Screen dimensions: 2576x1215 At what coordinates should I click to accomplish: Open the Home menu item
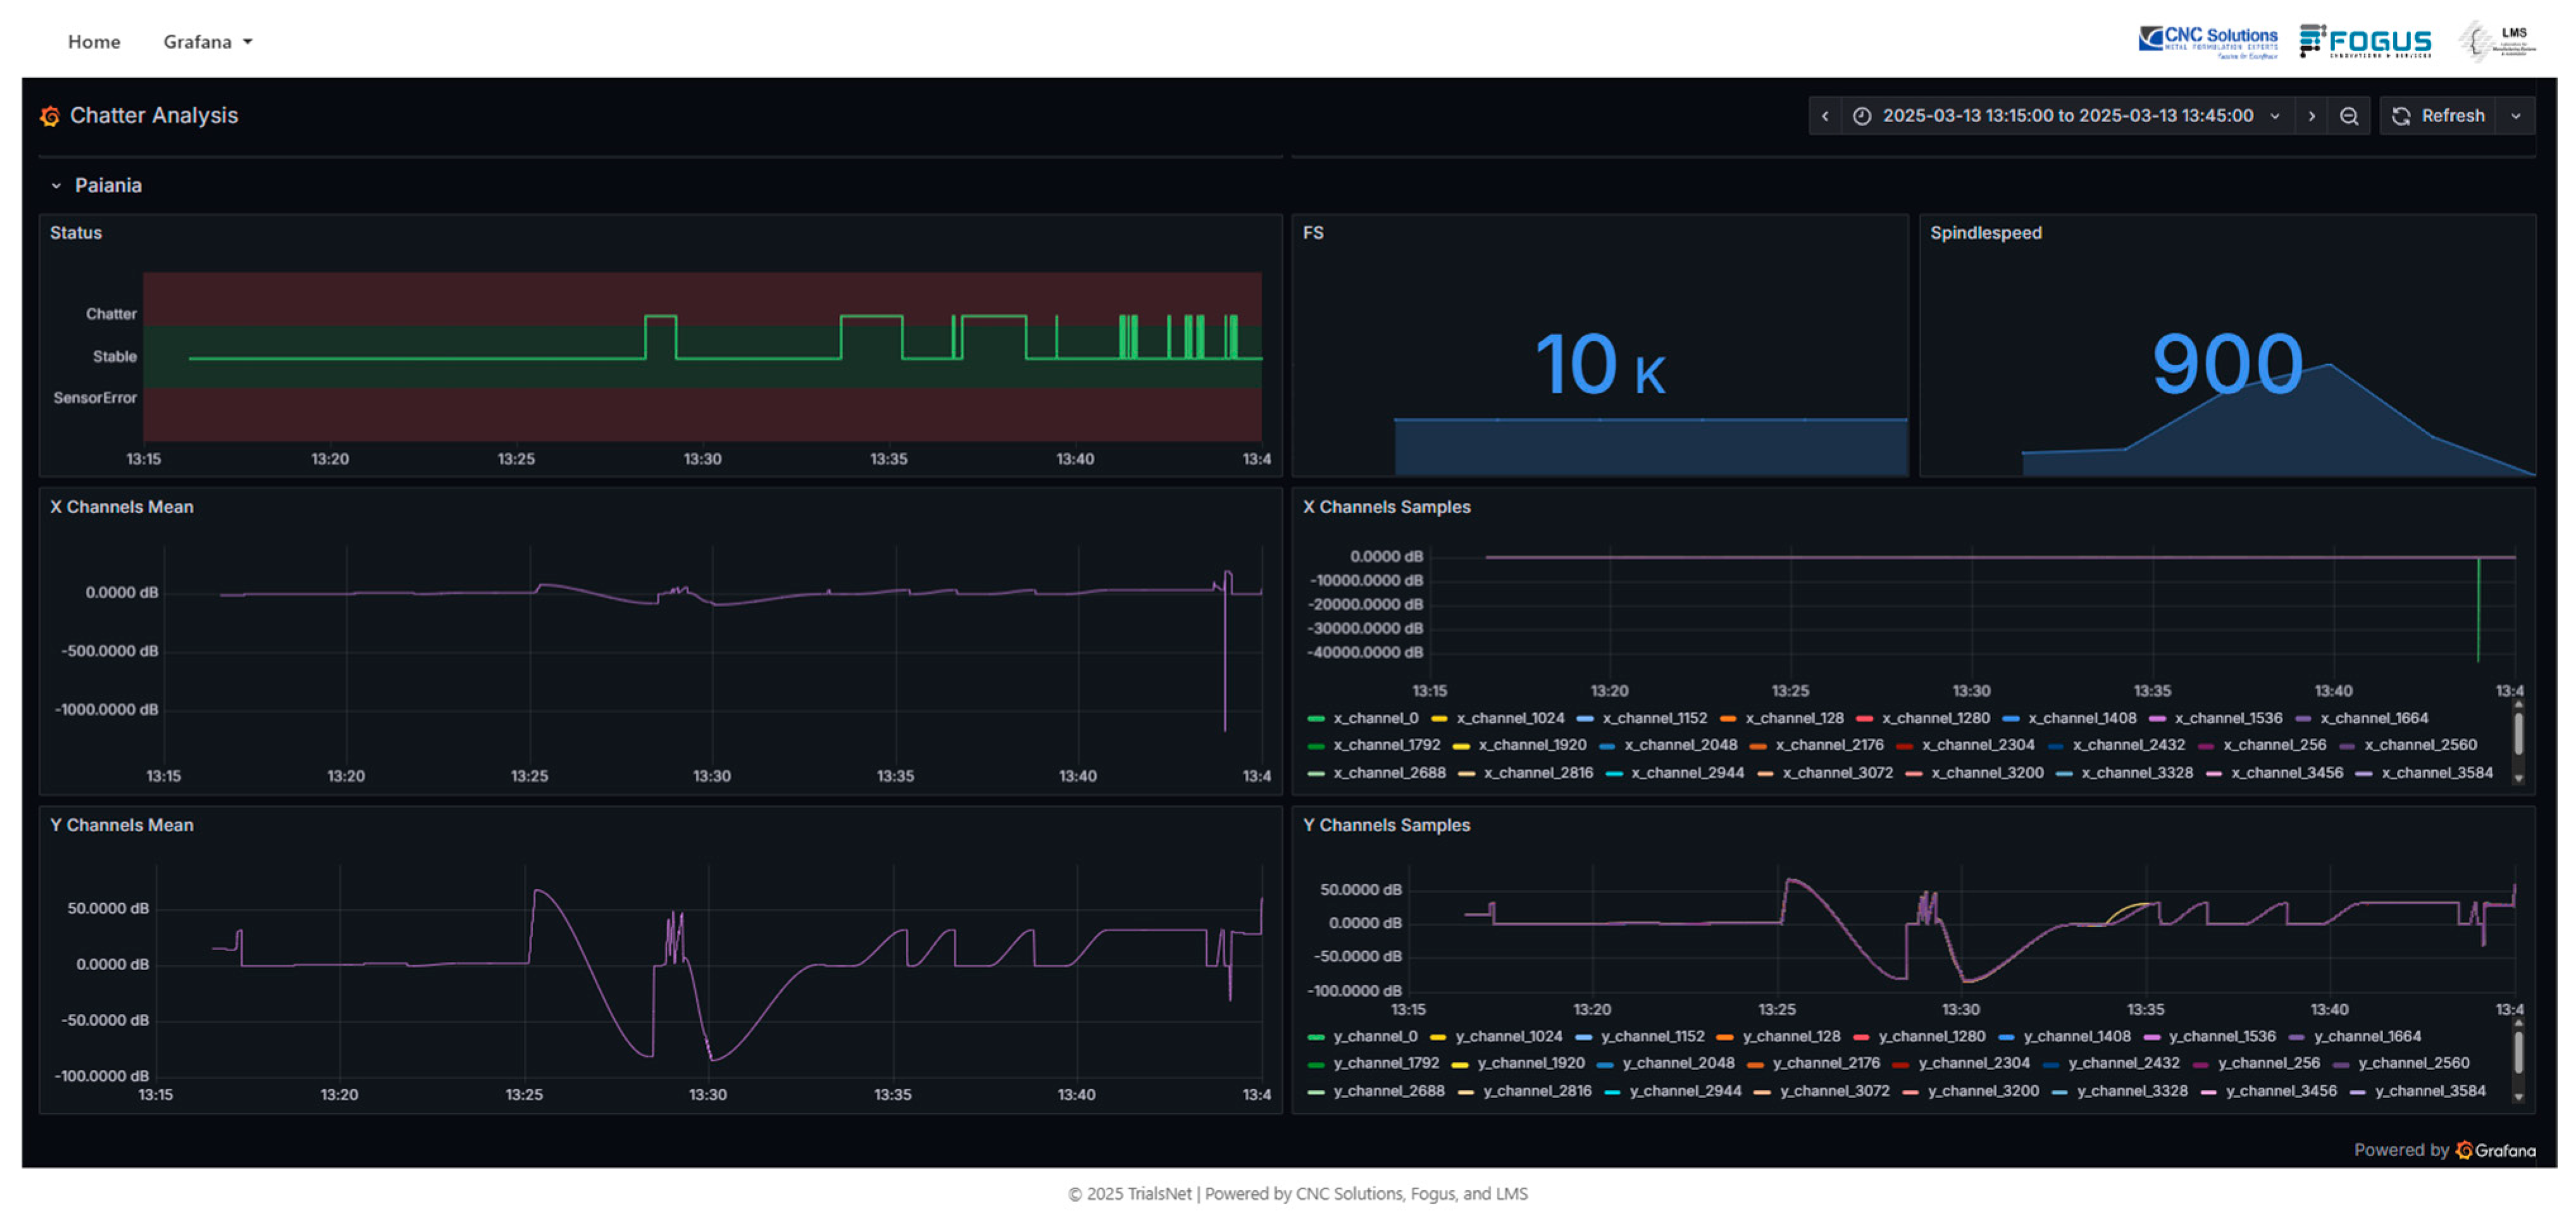click(x=94, y=42)
